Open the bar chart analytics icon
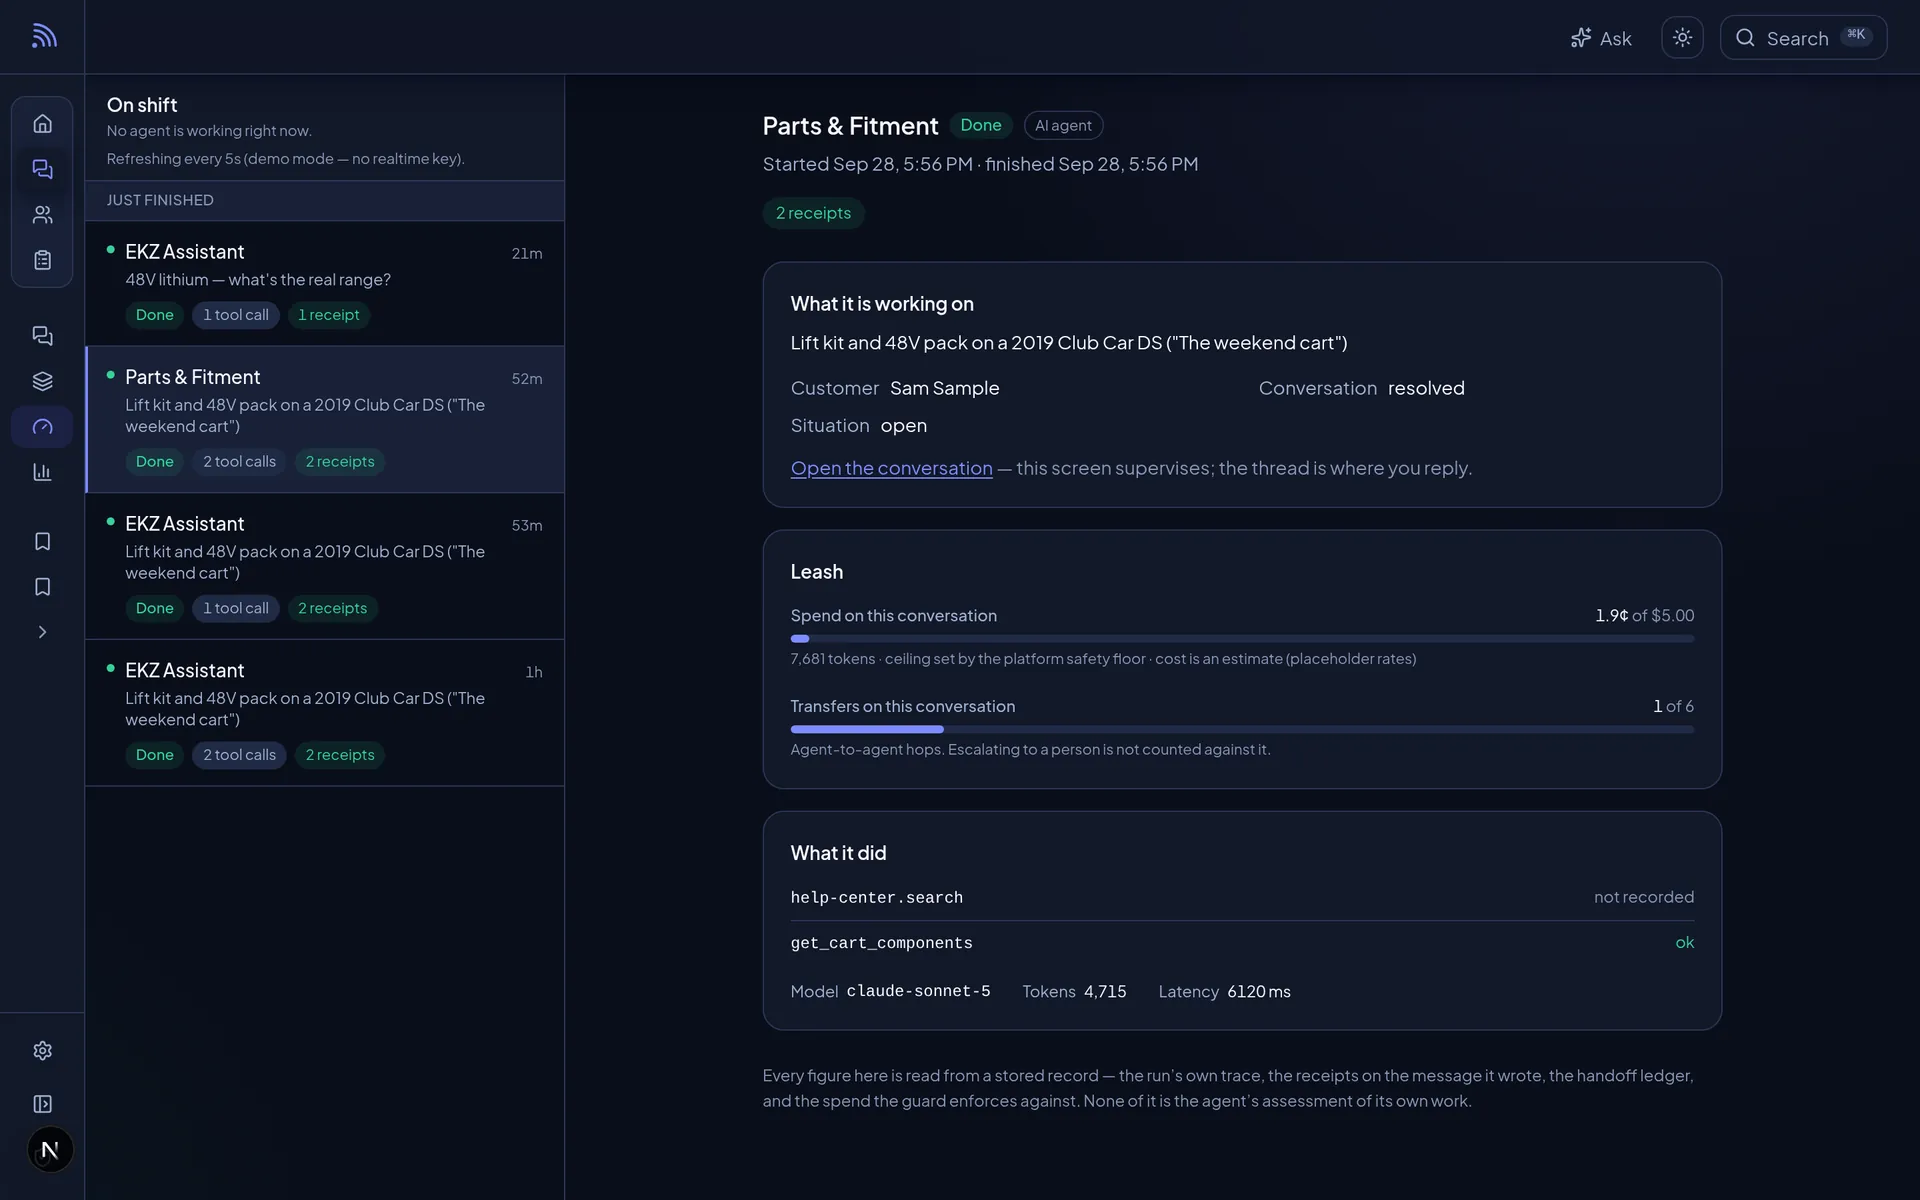1920x1200 pixels. pyautogui.click(x=42, y=472)
